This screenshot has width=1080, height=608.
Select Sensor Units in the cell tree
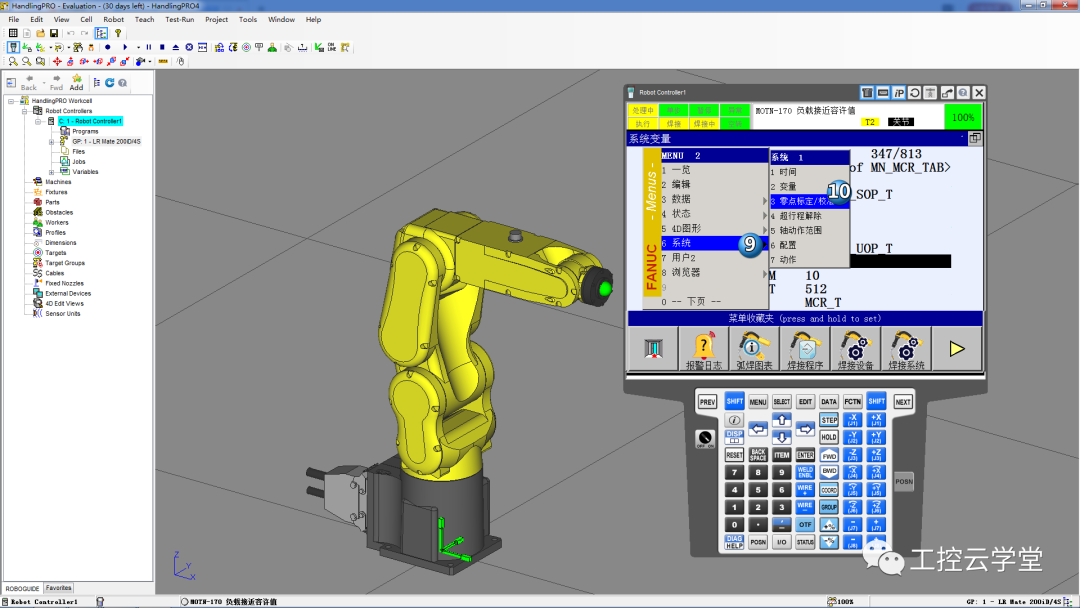tap(63, 313)
